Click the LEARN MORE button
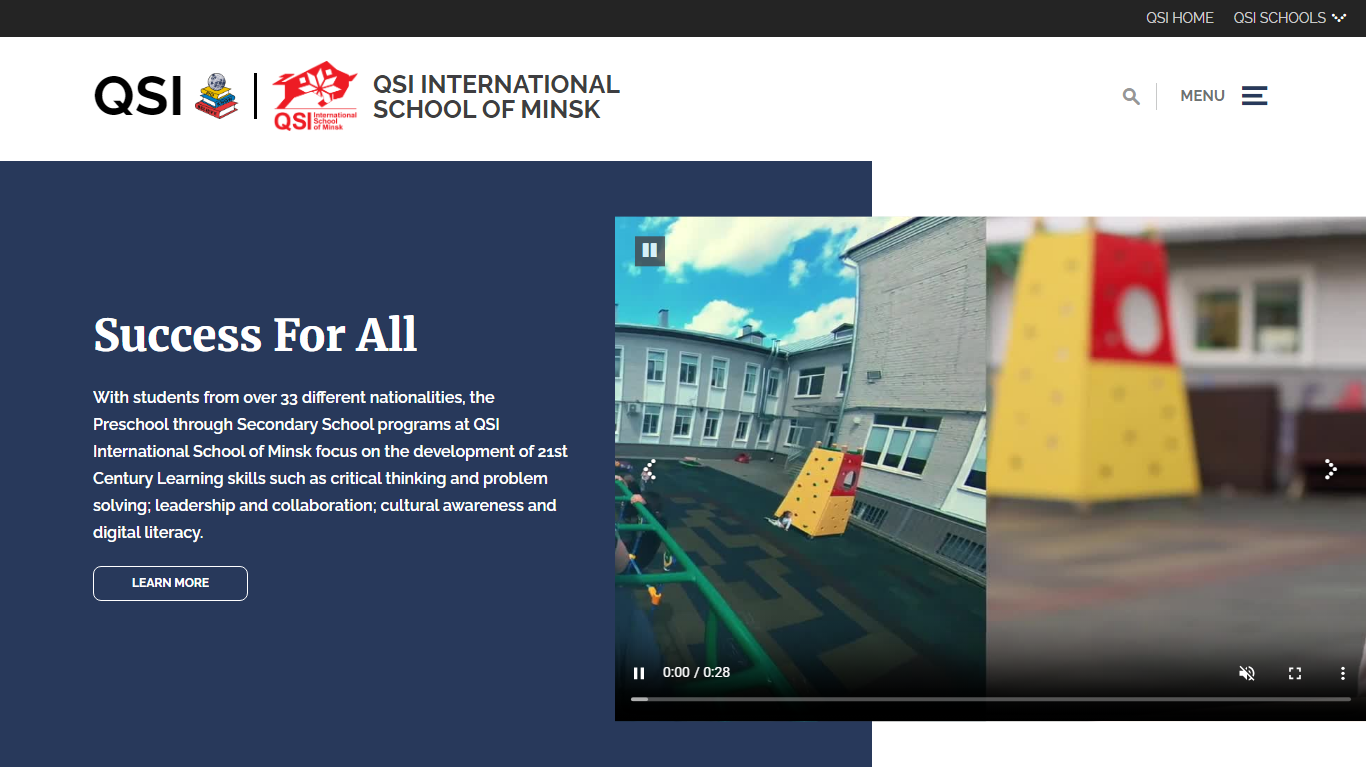1366x768 pixels. (170, 583)
